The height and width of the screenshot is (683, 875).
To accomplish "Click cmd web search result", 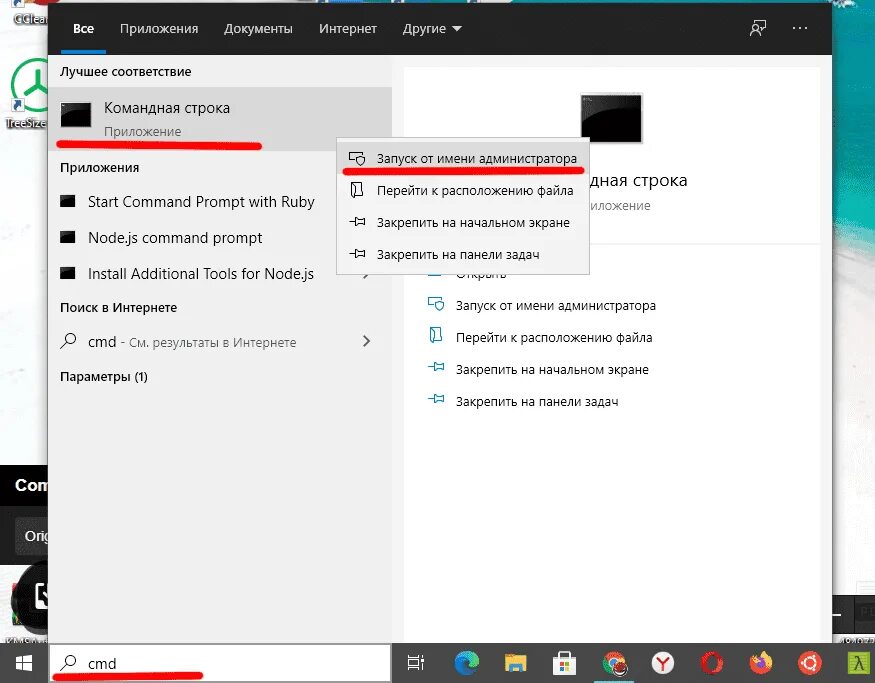I will (220, 342).
